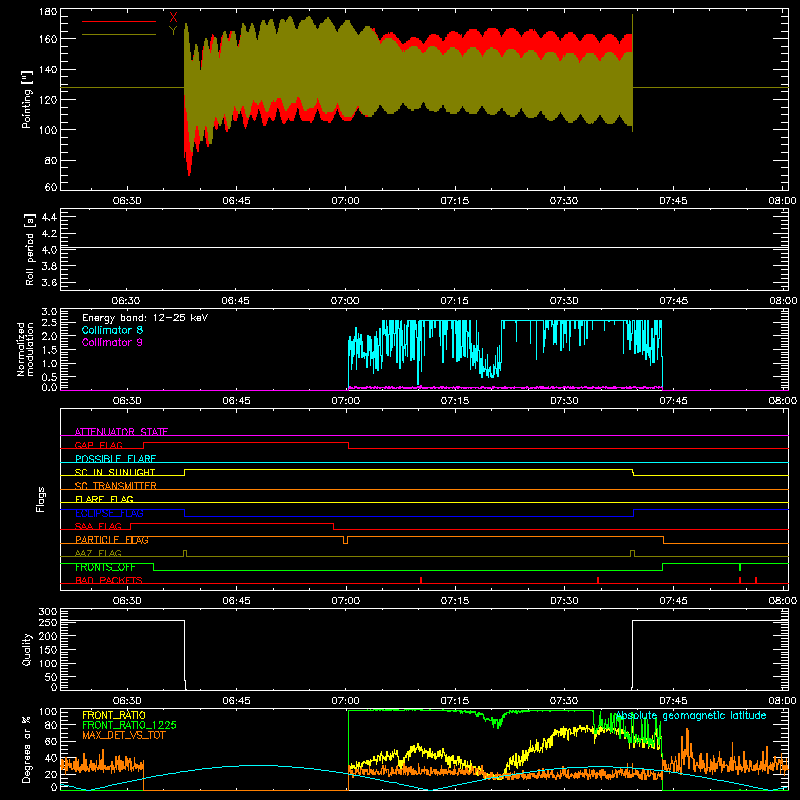This screenshot has height=800, width=800.
Task: Click the GAP_FLAG label
Action: point(99,445)
